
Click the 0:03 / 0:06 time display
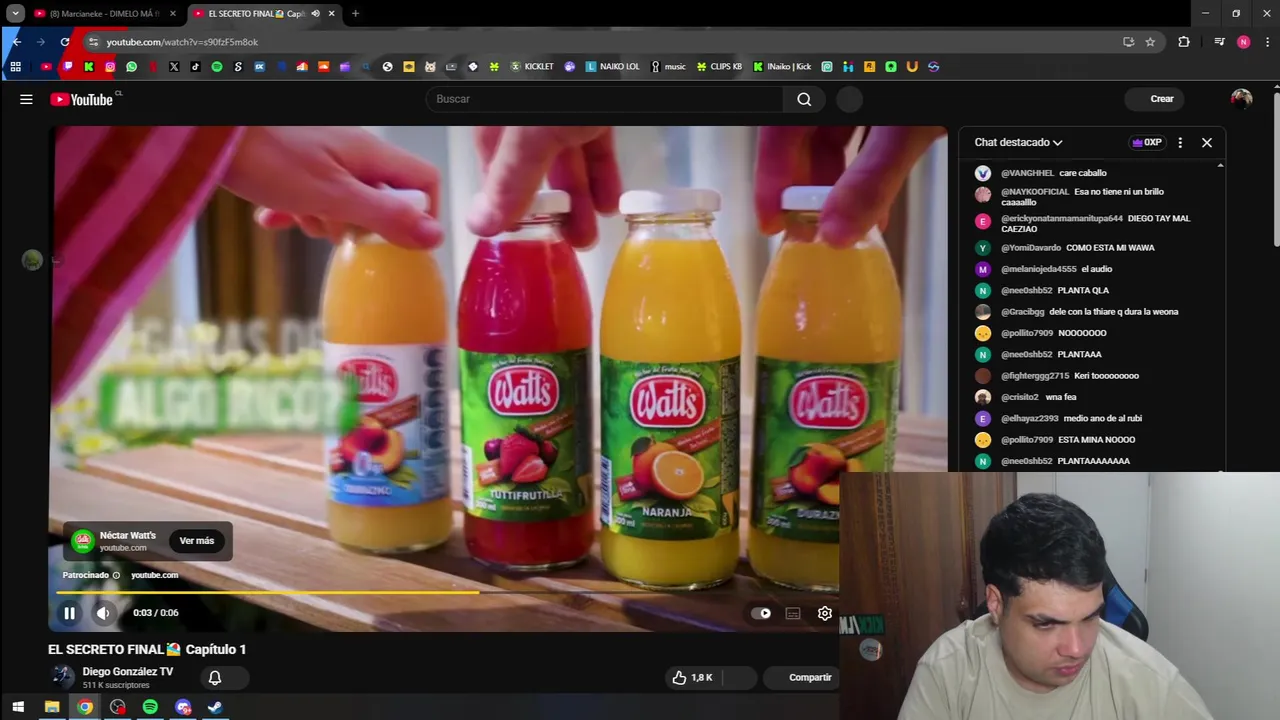click(155, 613)
